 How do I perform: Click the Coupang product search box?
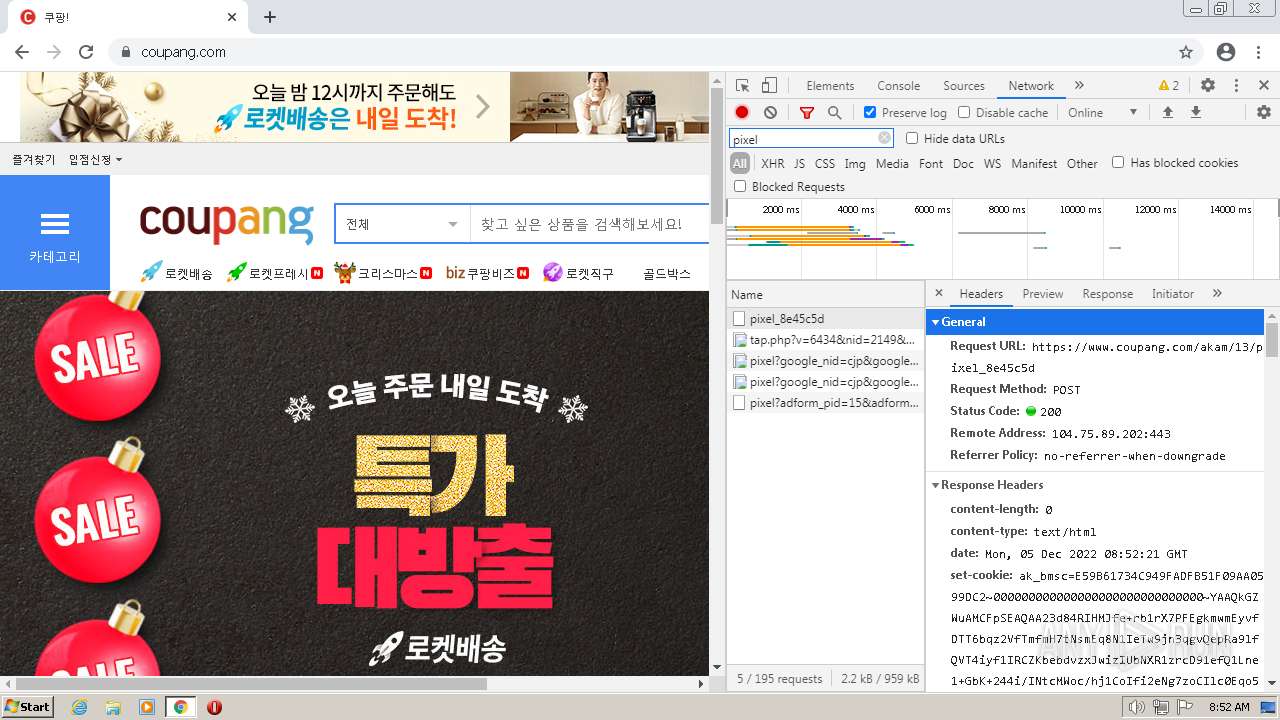[591, 224]
